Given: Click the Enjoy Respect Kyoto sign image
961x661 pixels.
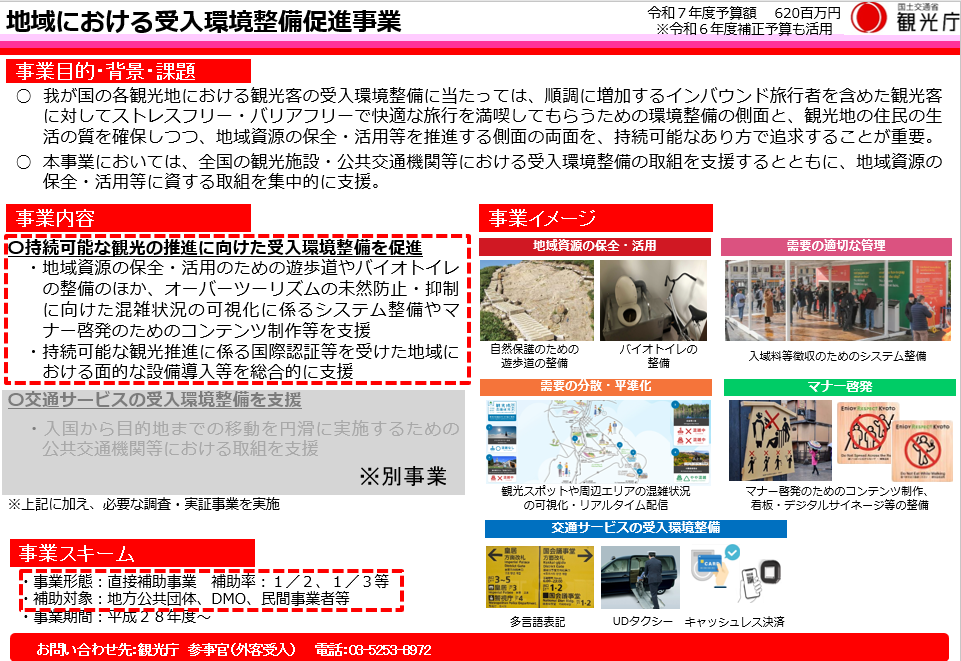Looking at the screenshot, I should tap(894, 440).
